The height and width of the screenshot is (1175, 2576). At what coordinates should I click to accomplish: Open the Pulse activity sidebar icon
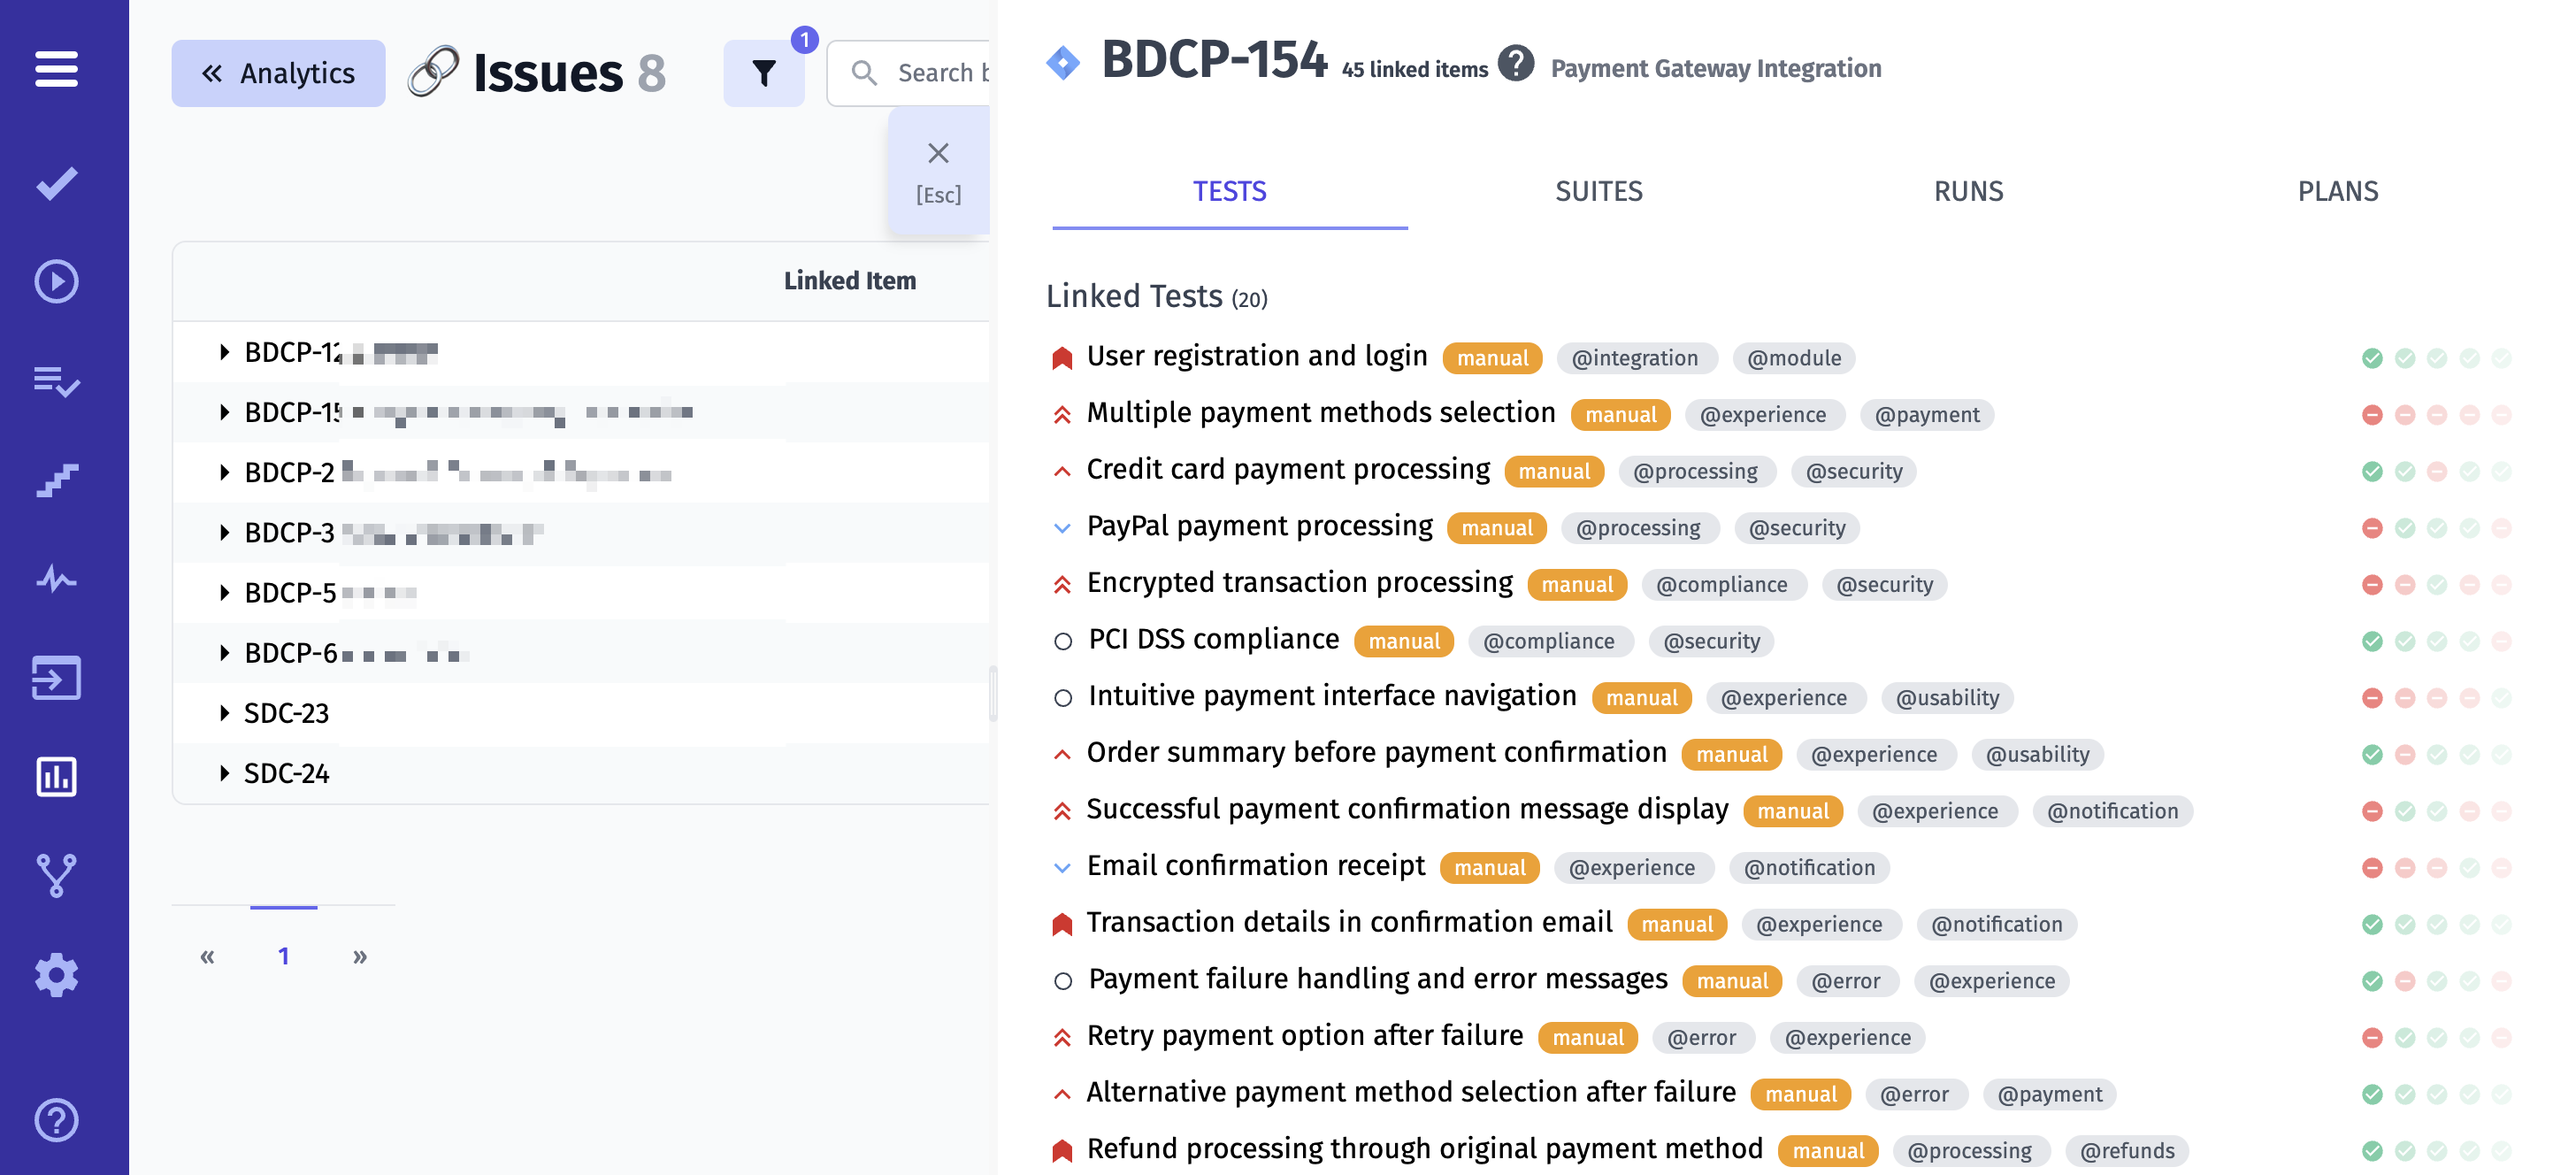click(56, 579)
